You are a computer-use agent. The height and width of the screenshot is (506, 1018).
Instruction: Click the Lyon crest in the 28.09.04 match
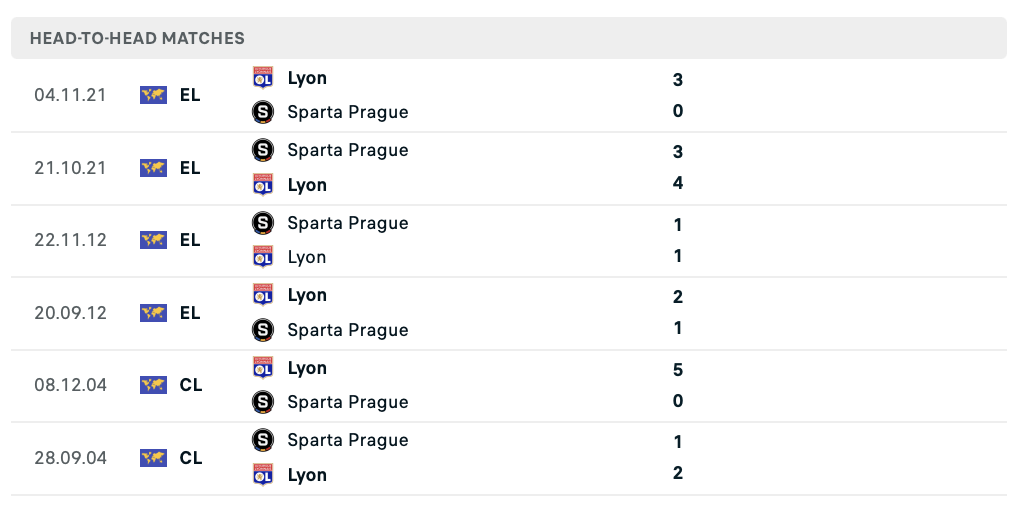pyautogui.click(x=262, y=475)
